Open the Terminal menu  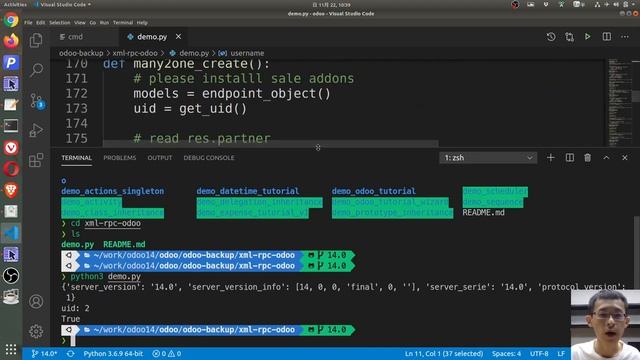click(x=123, y=23)
